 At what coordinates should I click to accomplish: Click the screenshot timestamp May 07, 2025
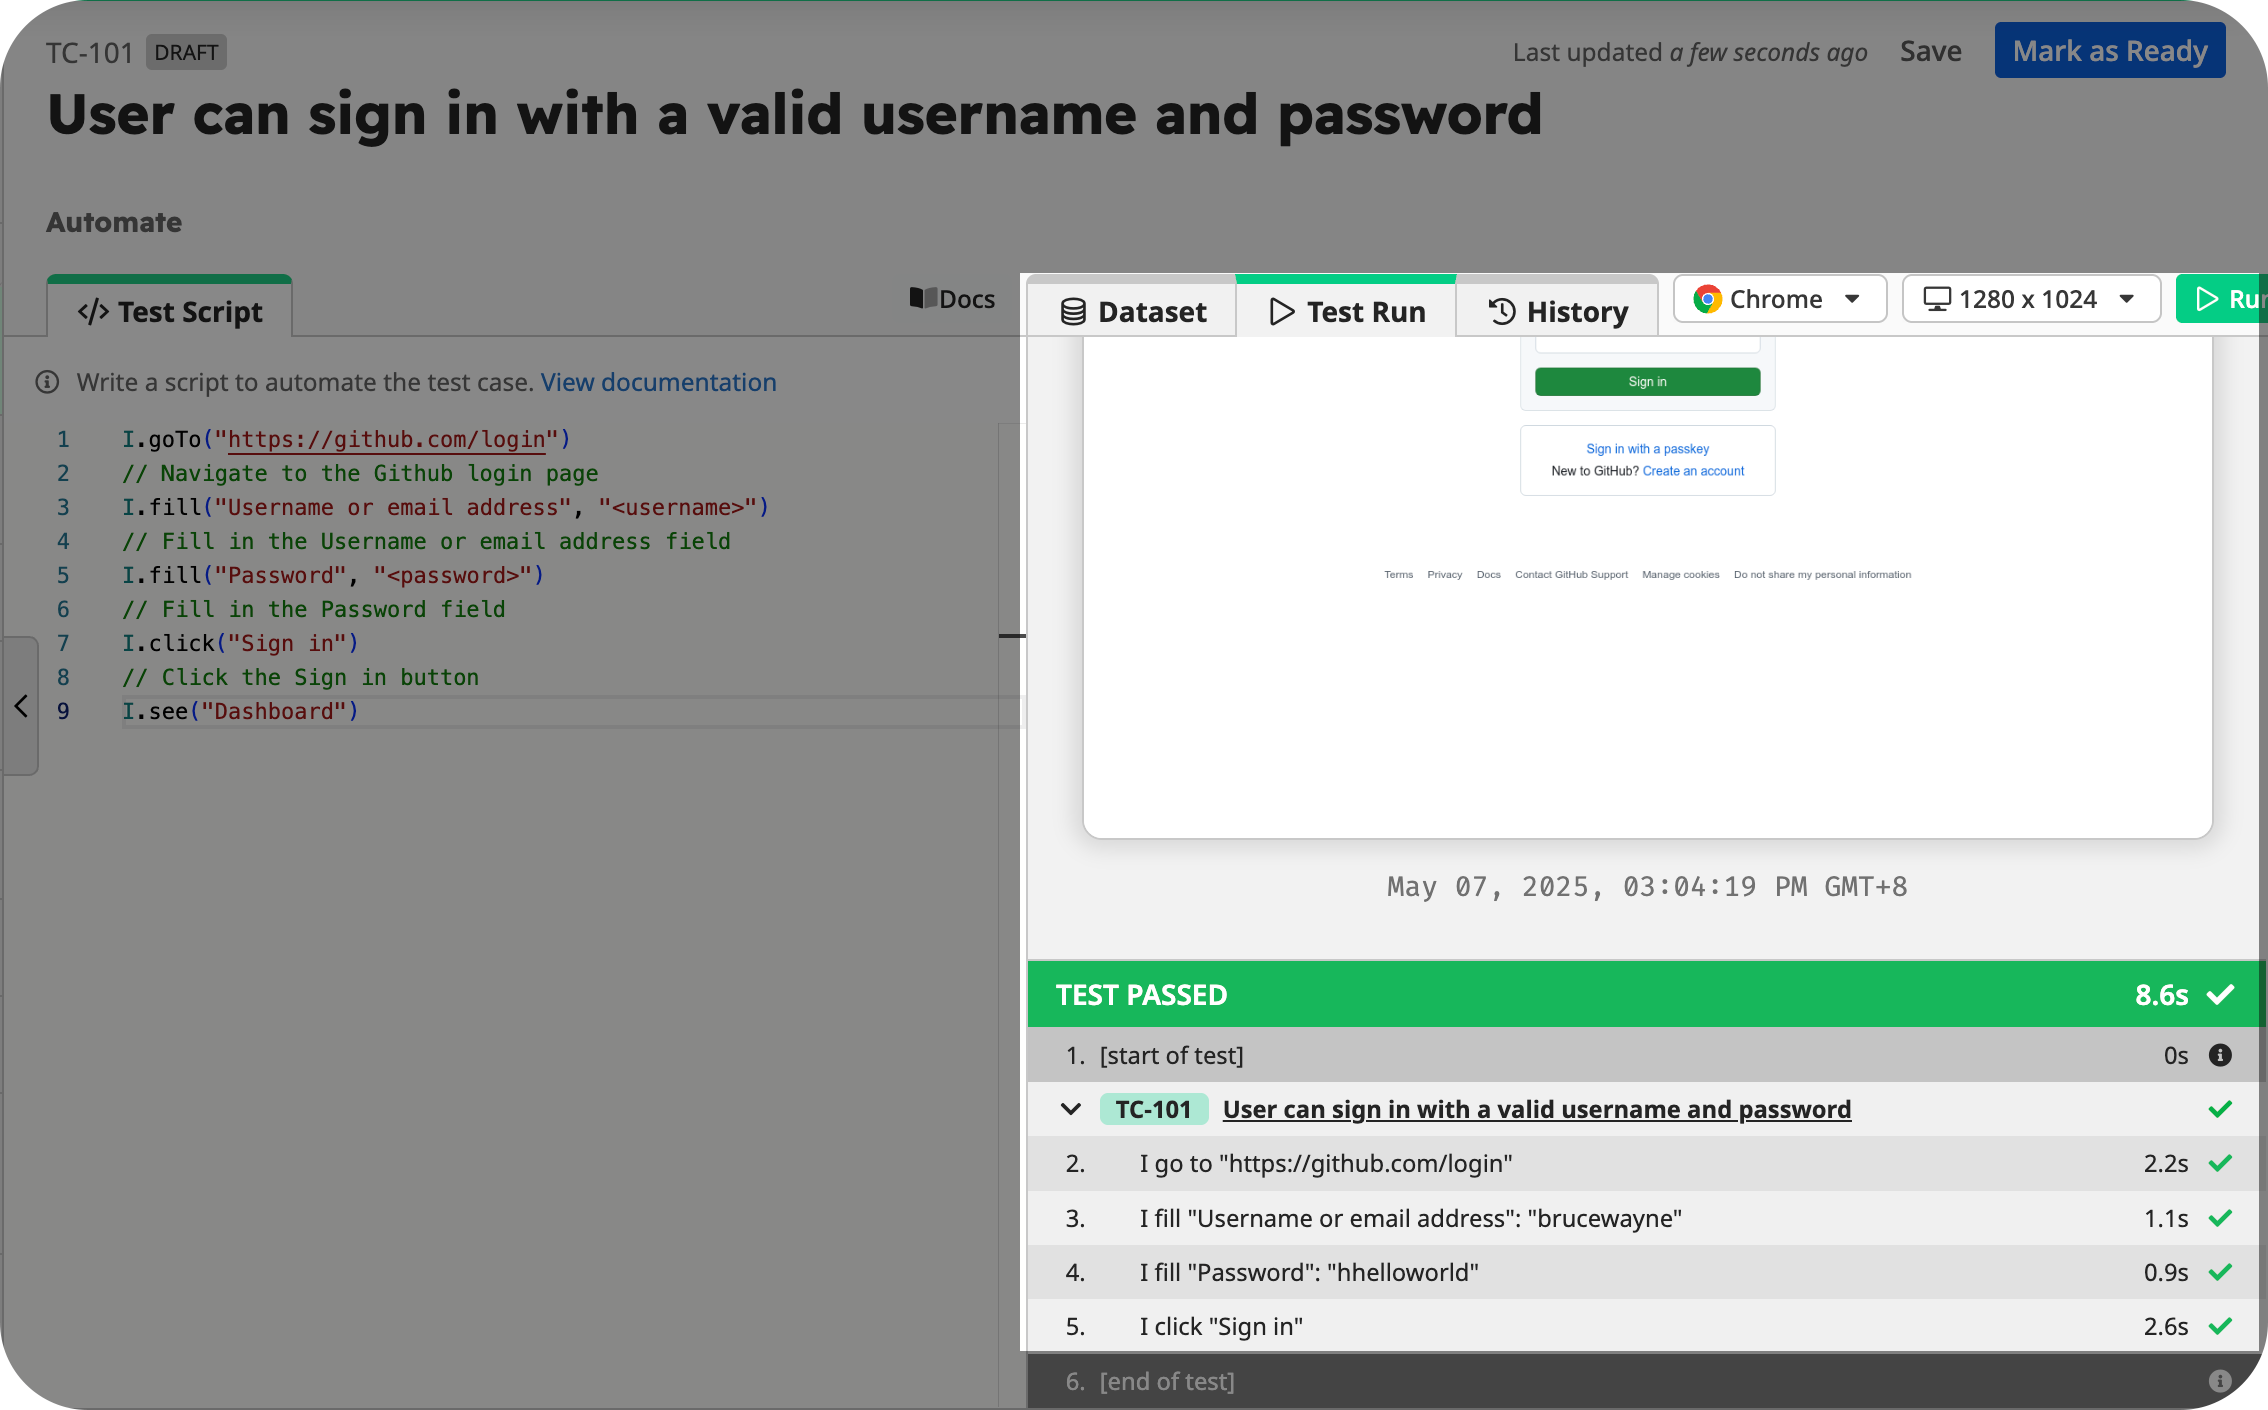[x=1647, y=887]
